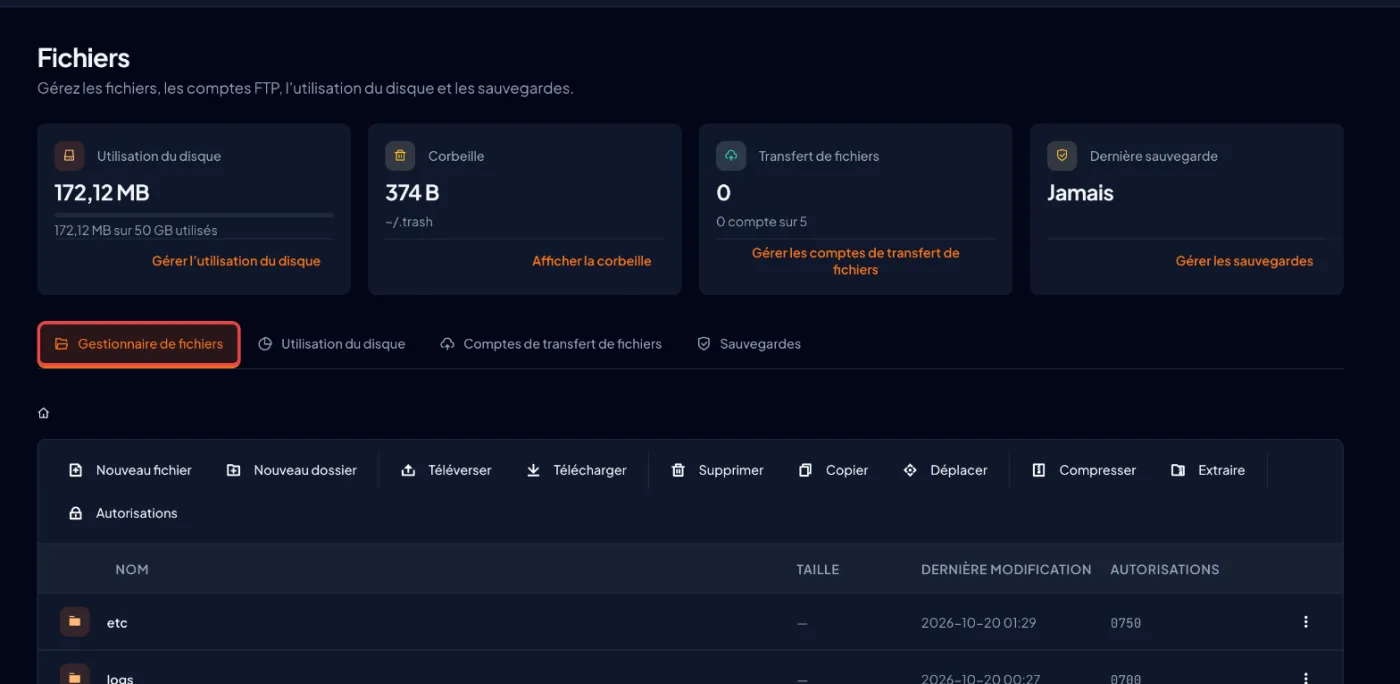Screen dimensions: 1400x684
Task: Click Supprimer in the toolbar
Action: (717, 470)
